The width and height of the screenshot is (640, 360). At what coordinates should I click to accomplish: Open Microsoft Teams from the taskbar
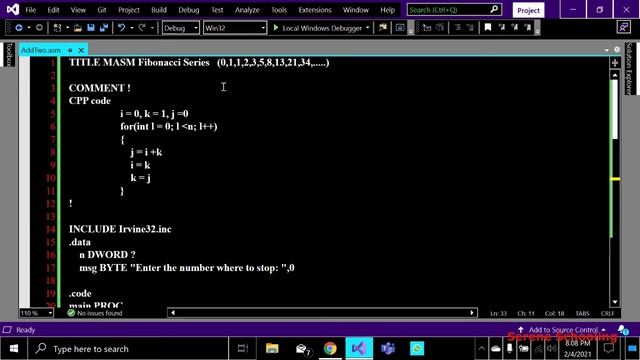(x=388, y=349)
